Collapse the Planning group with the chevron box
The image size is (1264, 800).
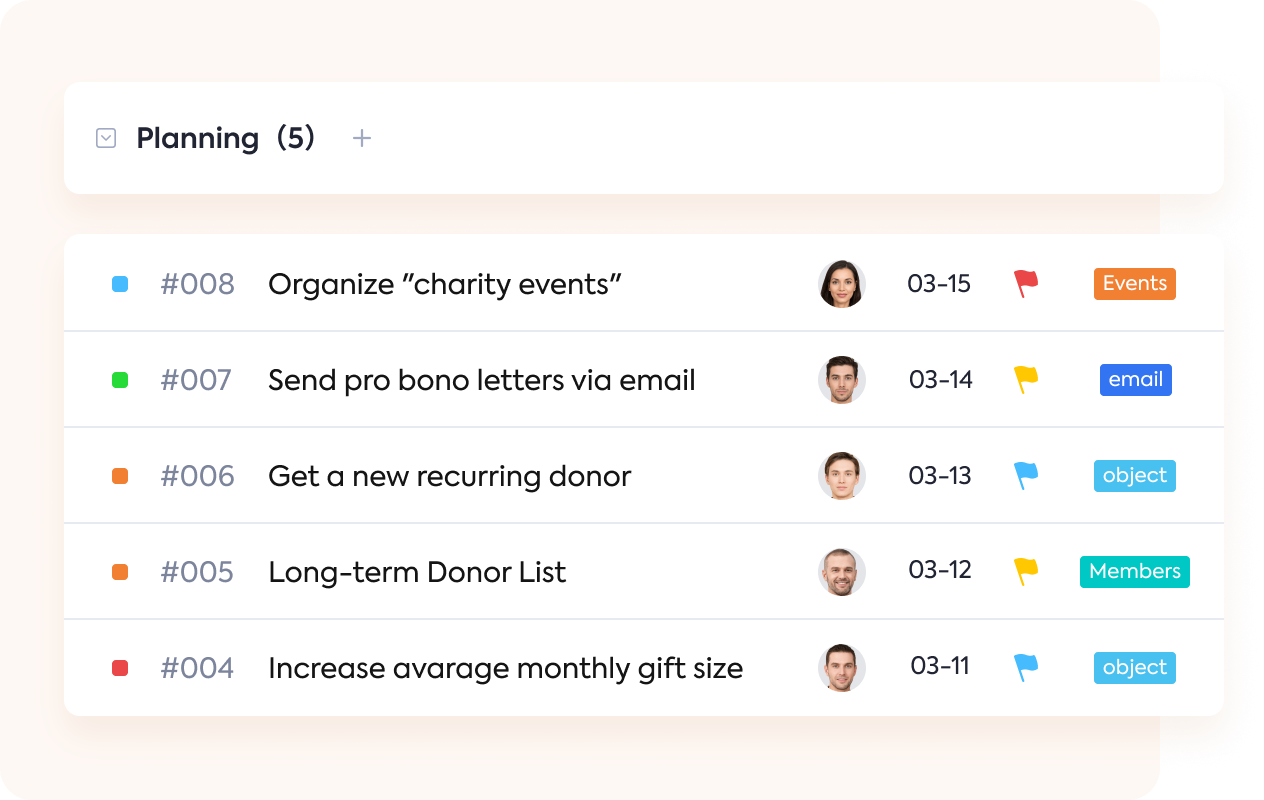tap(106, 138)
